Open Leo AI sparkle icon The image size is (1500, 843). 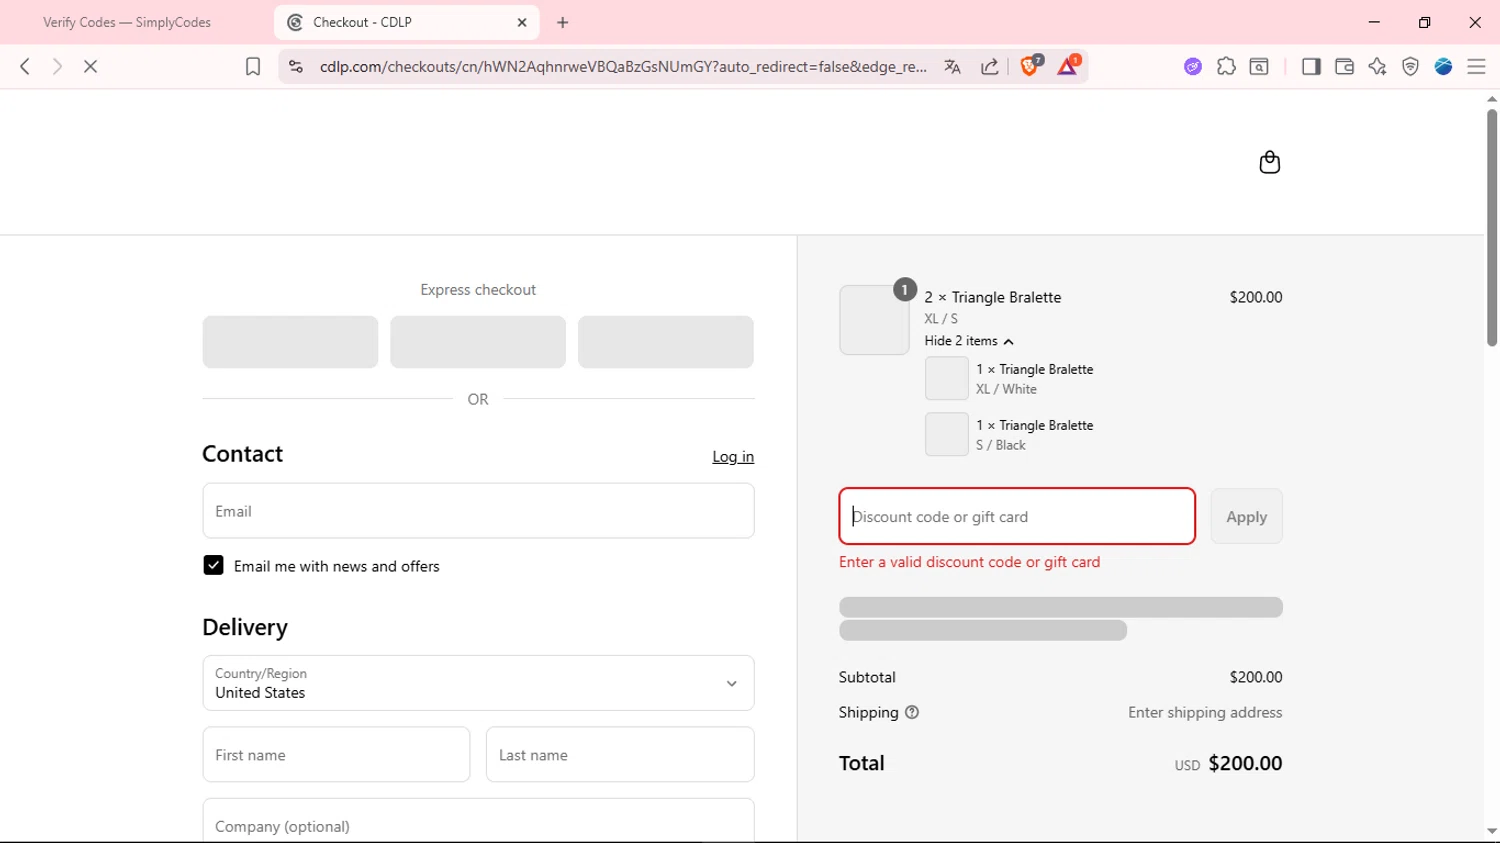tap(1377, 66)
